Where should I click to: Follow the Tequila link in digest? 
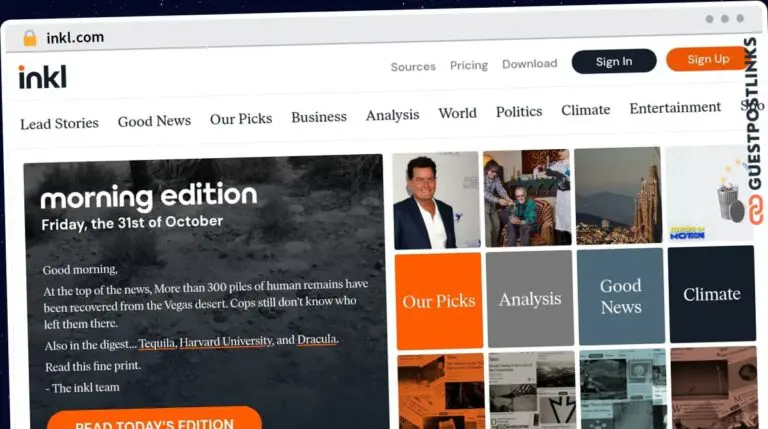point(157,343)
